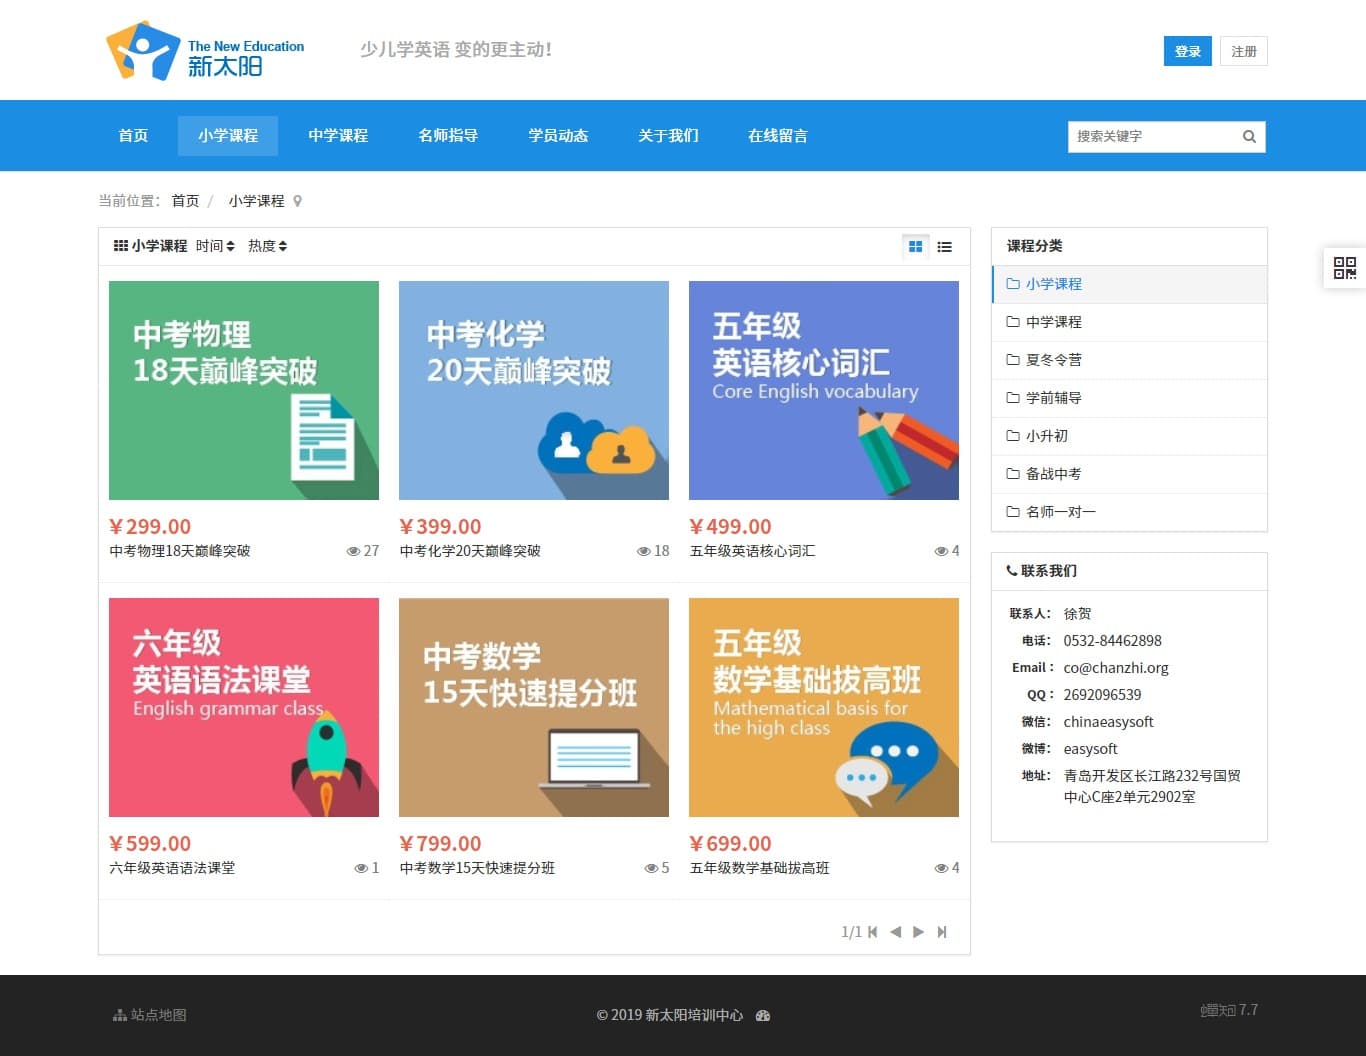This screenshot has width=1366, height=1056.
Task: Sort courses by 热度
Action: pyautogui.click(x=267, y=246)
